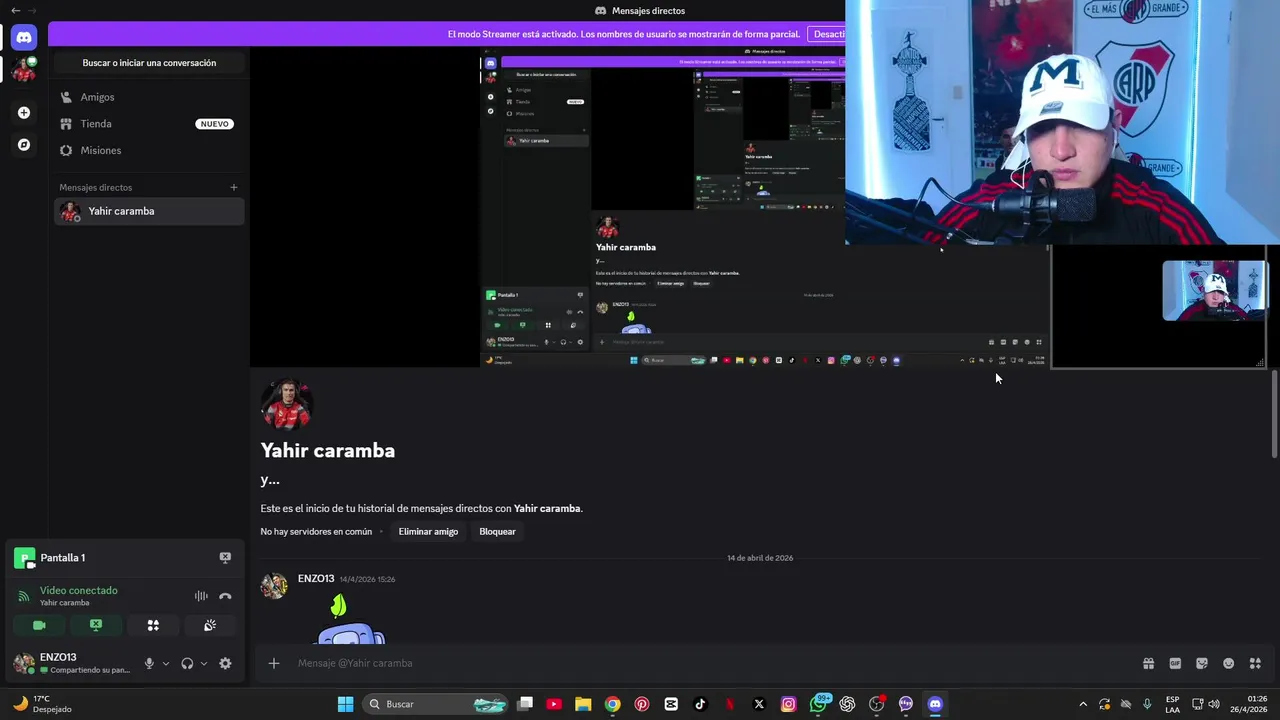Image resolution: width=1280 pixels, height=720 pixels.
Task: Toggle noise suppression waveform icon
Action: coord(201,596)
